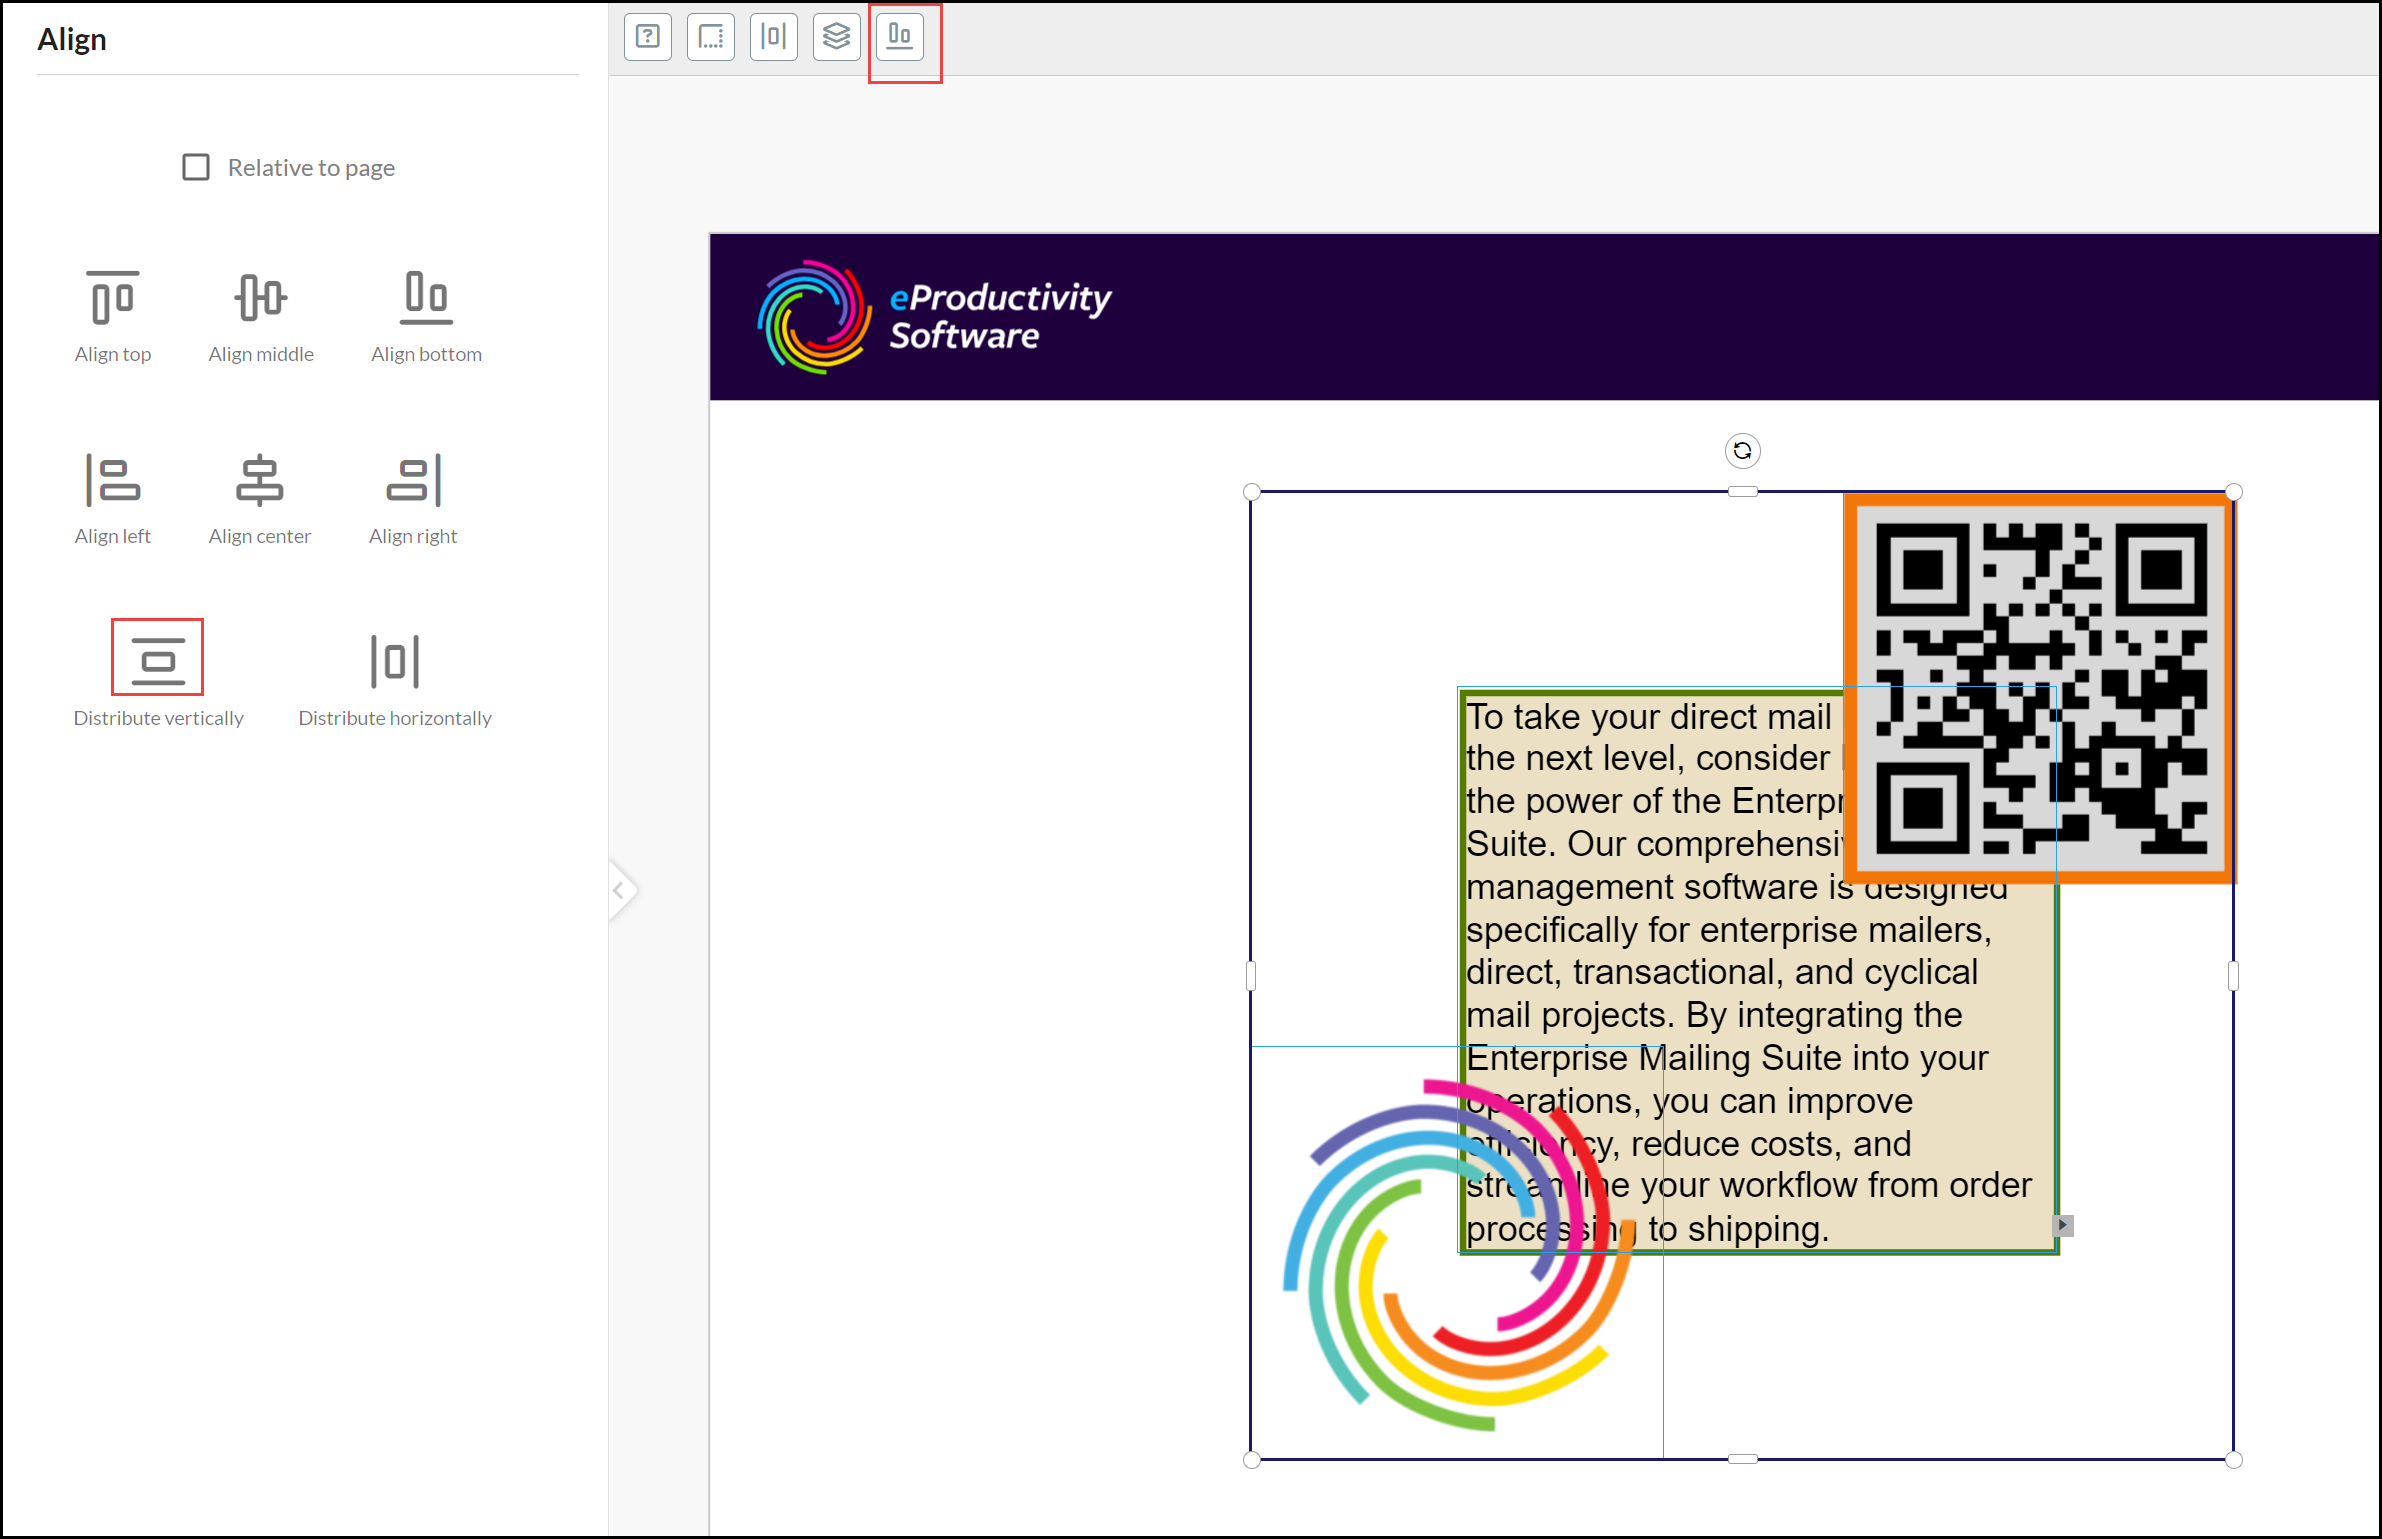Open the help question-mark toolbar button
The height and width of the screenshot is (1539, 2382).
tap(648, 37)
